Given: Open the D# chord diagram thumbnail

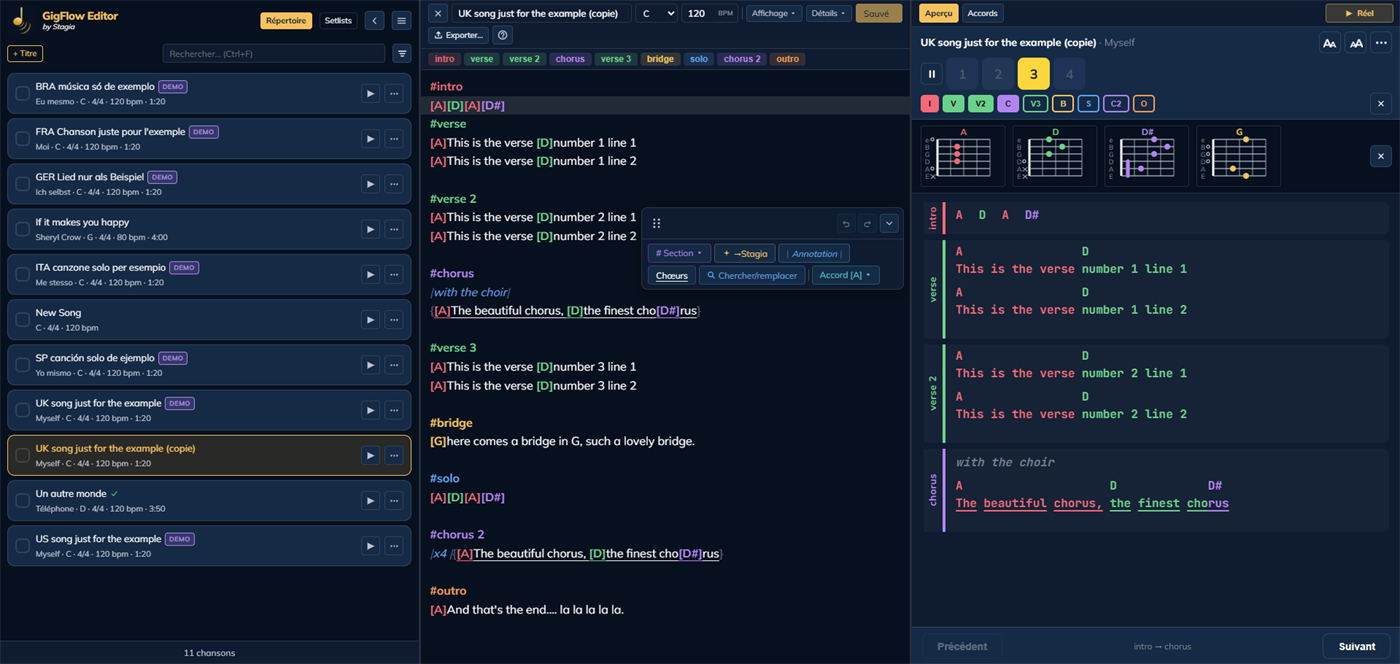Looking at the screenshot, I should click(x=1146, y=156).
